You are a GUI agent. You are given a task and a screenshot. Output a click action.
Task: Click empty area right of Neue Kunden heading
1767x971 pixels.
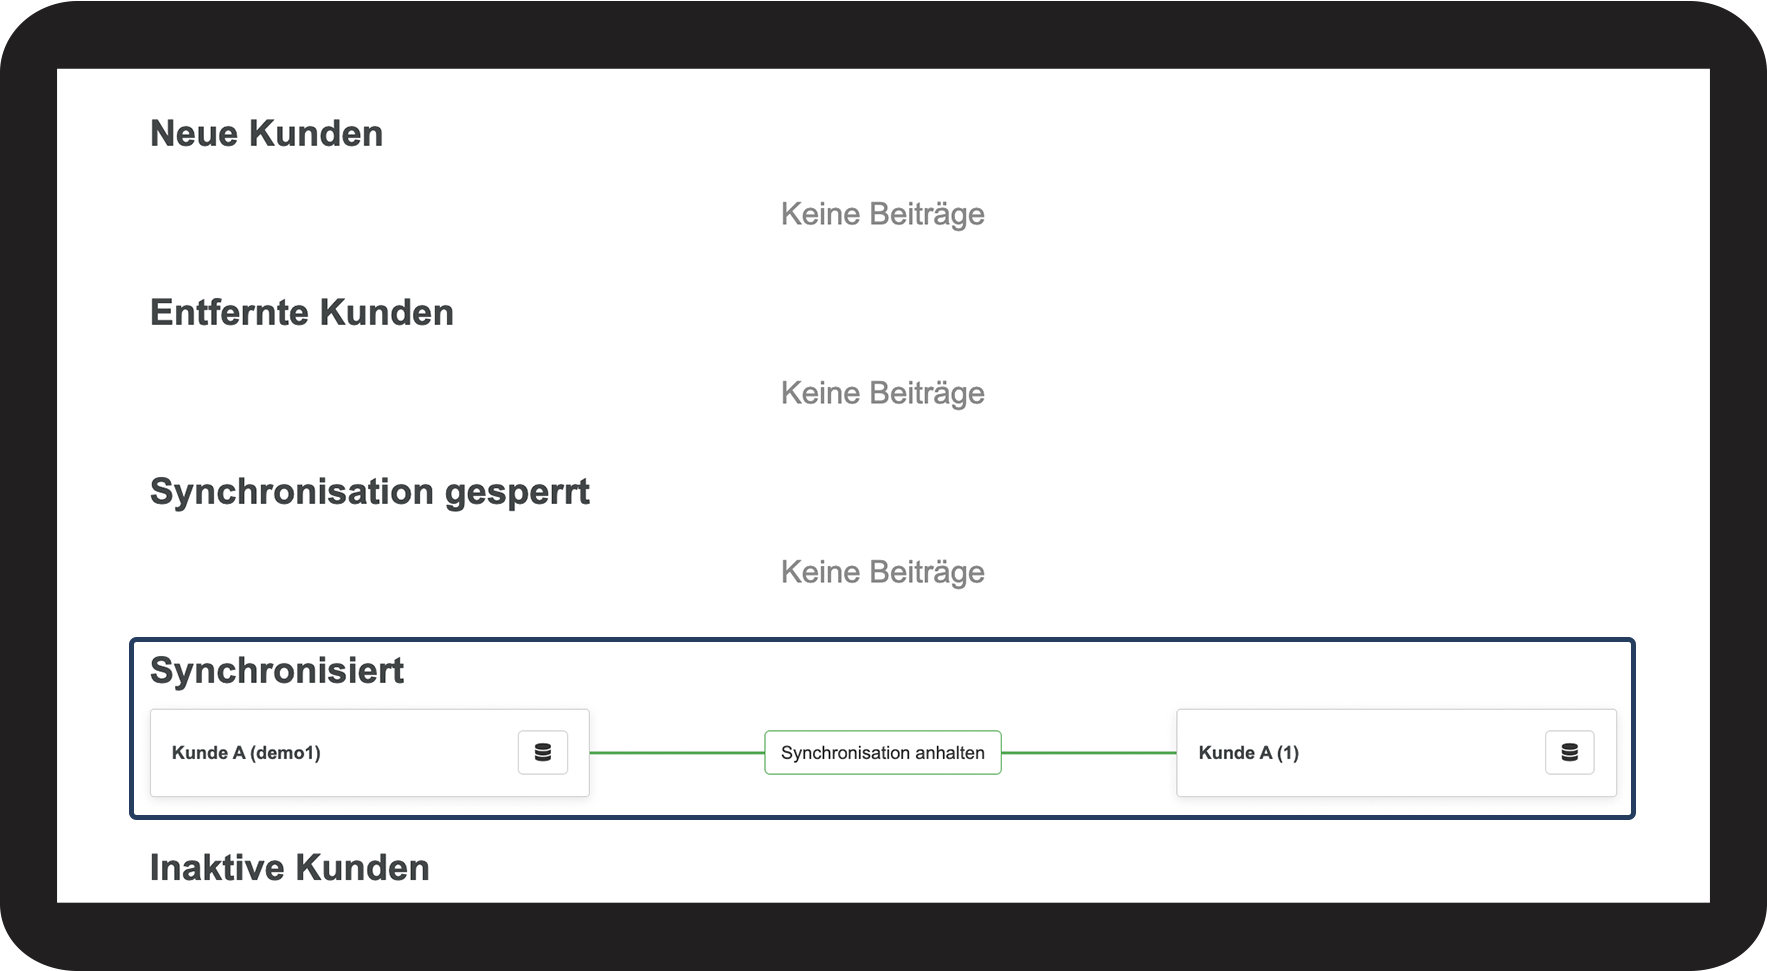click(900, 134)
